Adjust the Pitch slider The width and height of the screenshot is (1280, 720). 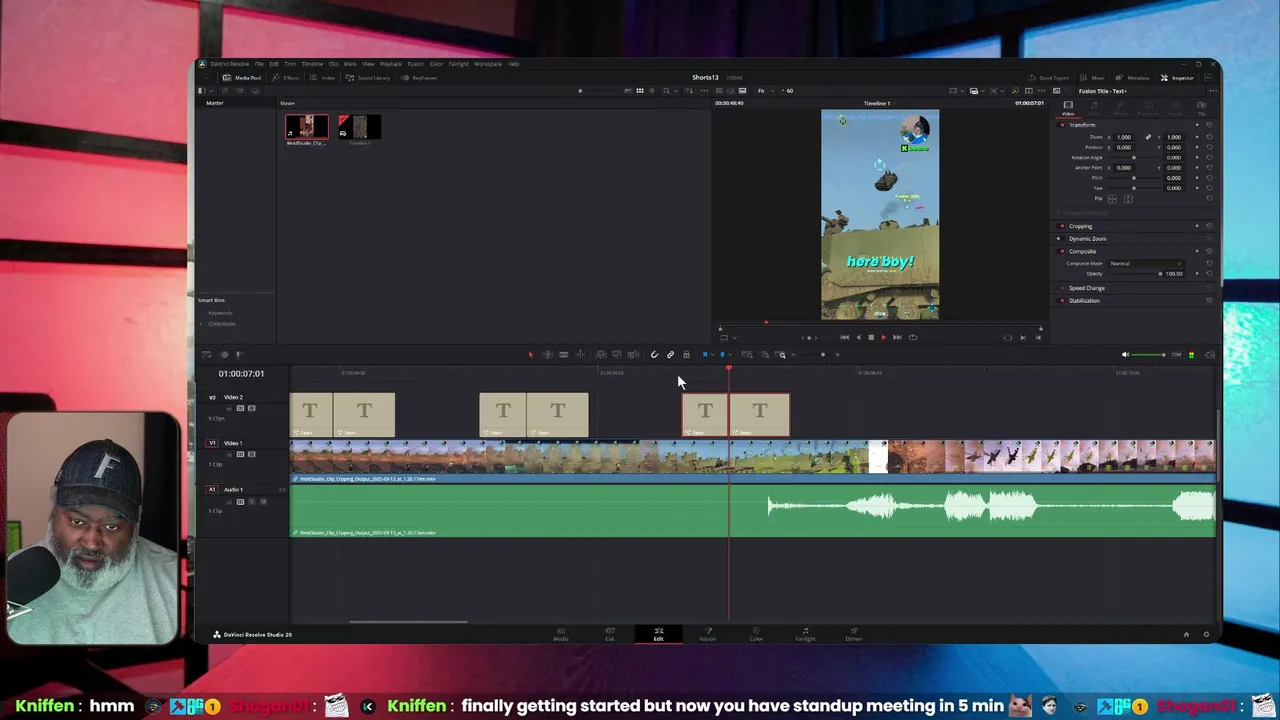(x=1134, y=178)
